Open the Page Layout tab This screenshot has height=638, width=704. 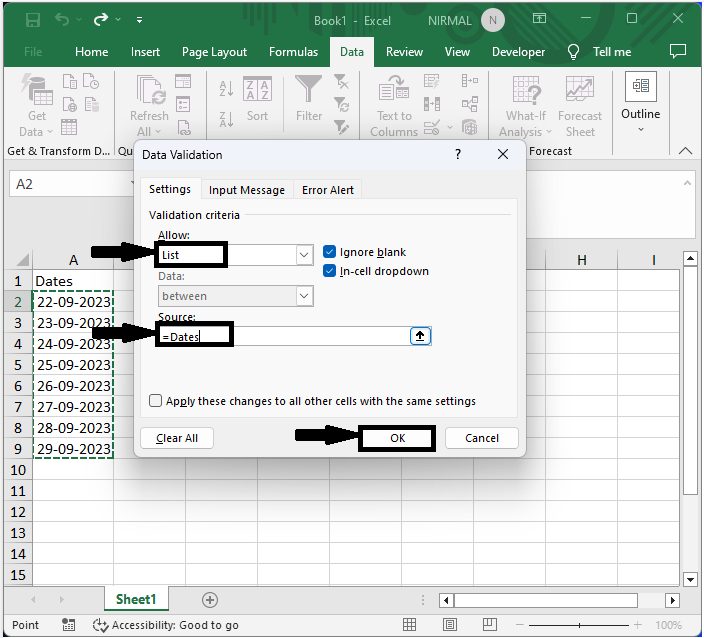pyautogui.click(x=214, y=52)
